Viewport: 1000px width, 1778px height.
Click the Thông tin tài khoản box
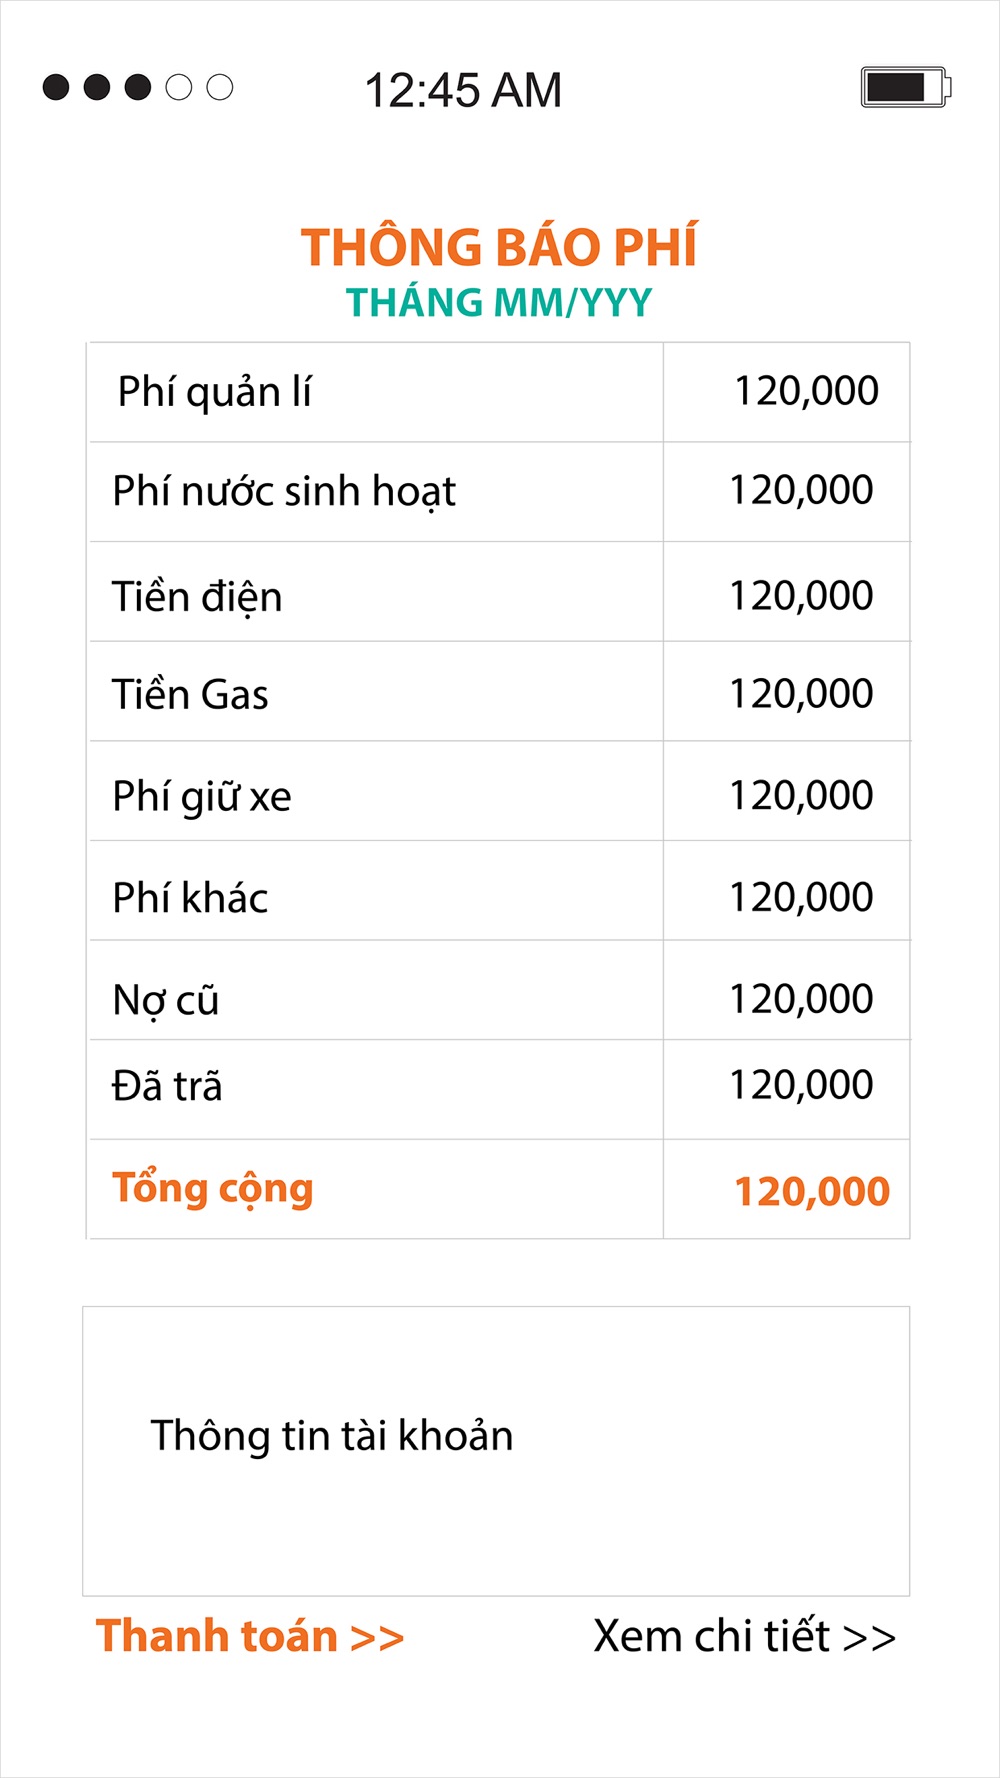point(496,1450)
